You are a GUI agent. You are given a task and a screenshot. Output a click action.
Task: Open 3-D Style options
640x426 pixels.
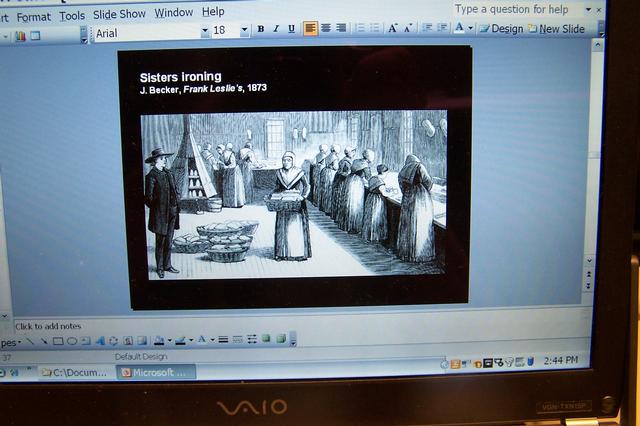pos(280,338)
